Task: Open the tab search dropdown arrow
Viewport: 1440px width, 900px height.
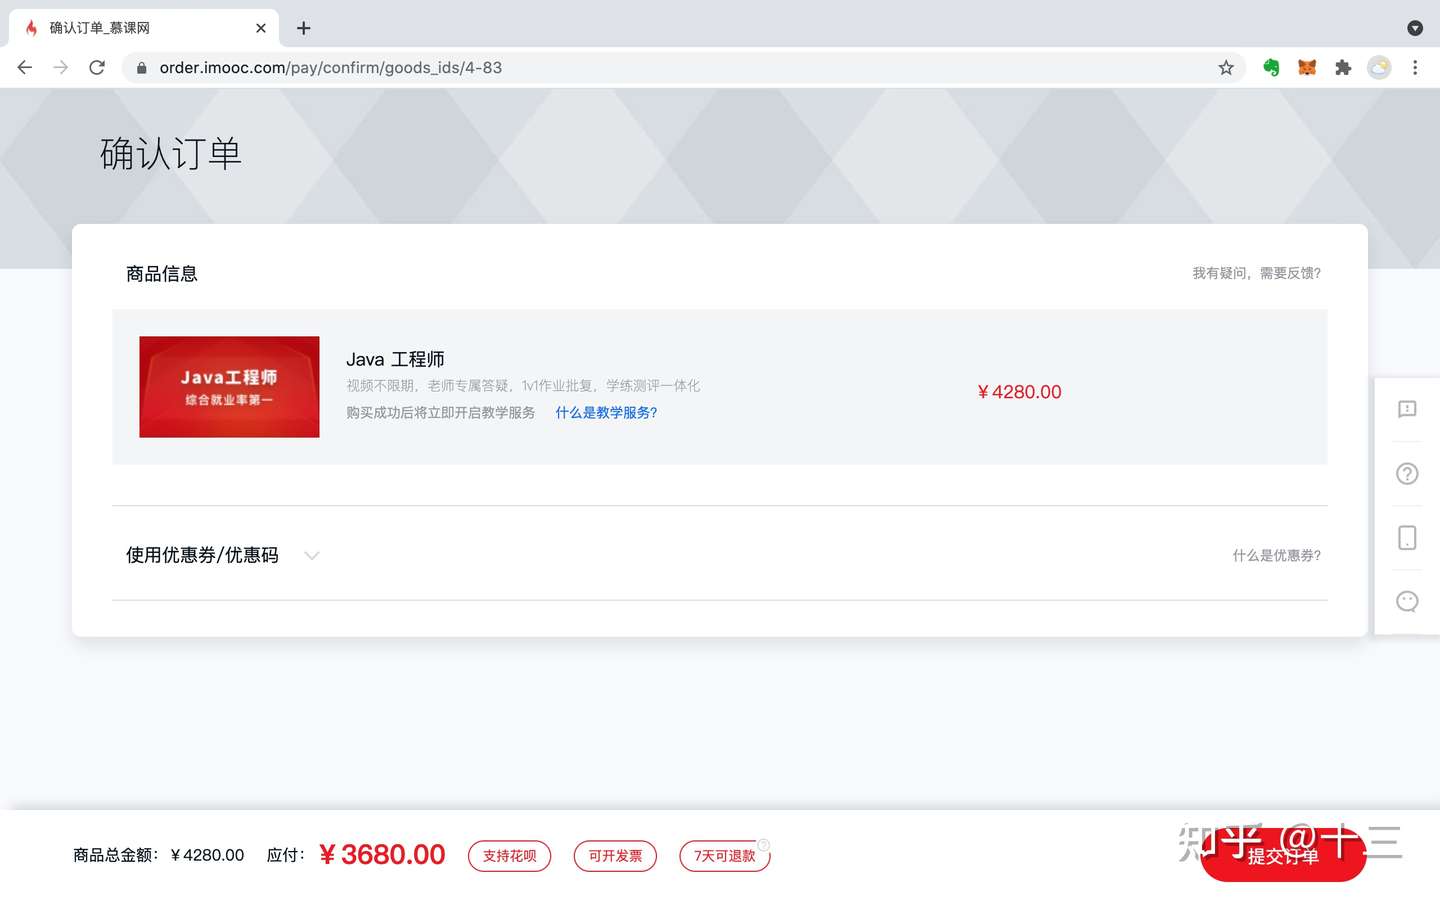Action: coord(1415,28)
